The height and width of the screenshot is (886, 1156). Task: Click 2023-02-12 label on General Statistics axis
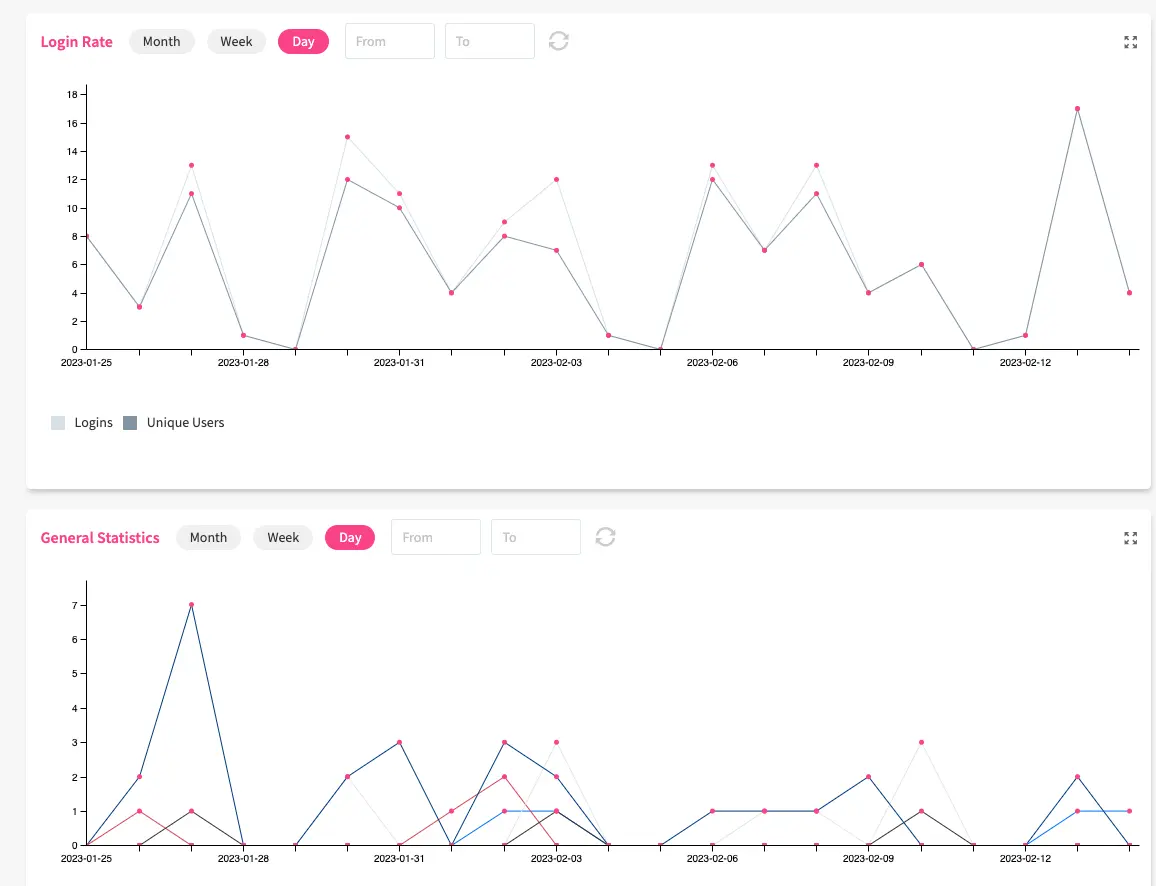tap(1025, 859)
